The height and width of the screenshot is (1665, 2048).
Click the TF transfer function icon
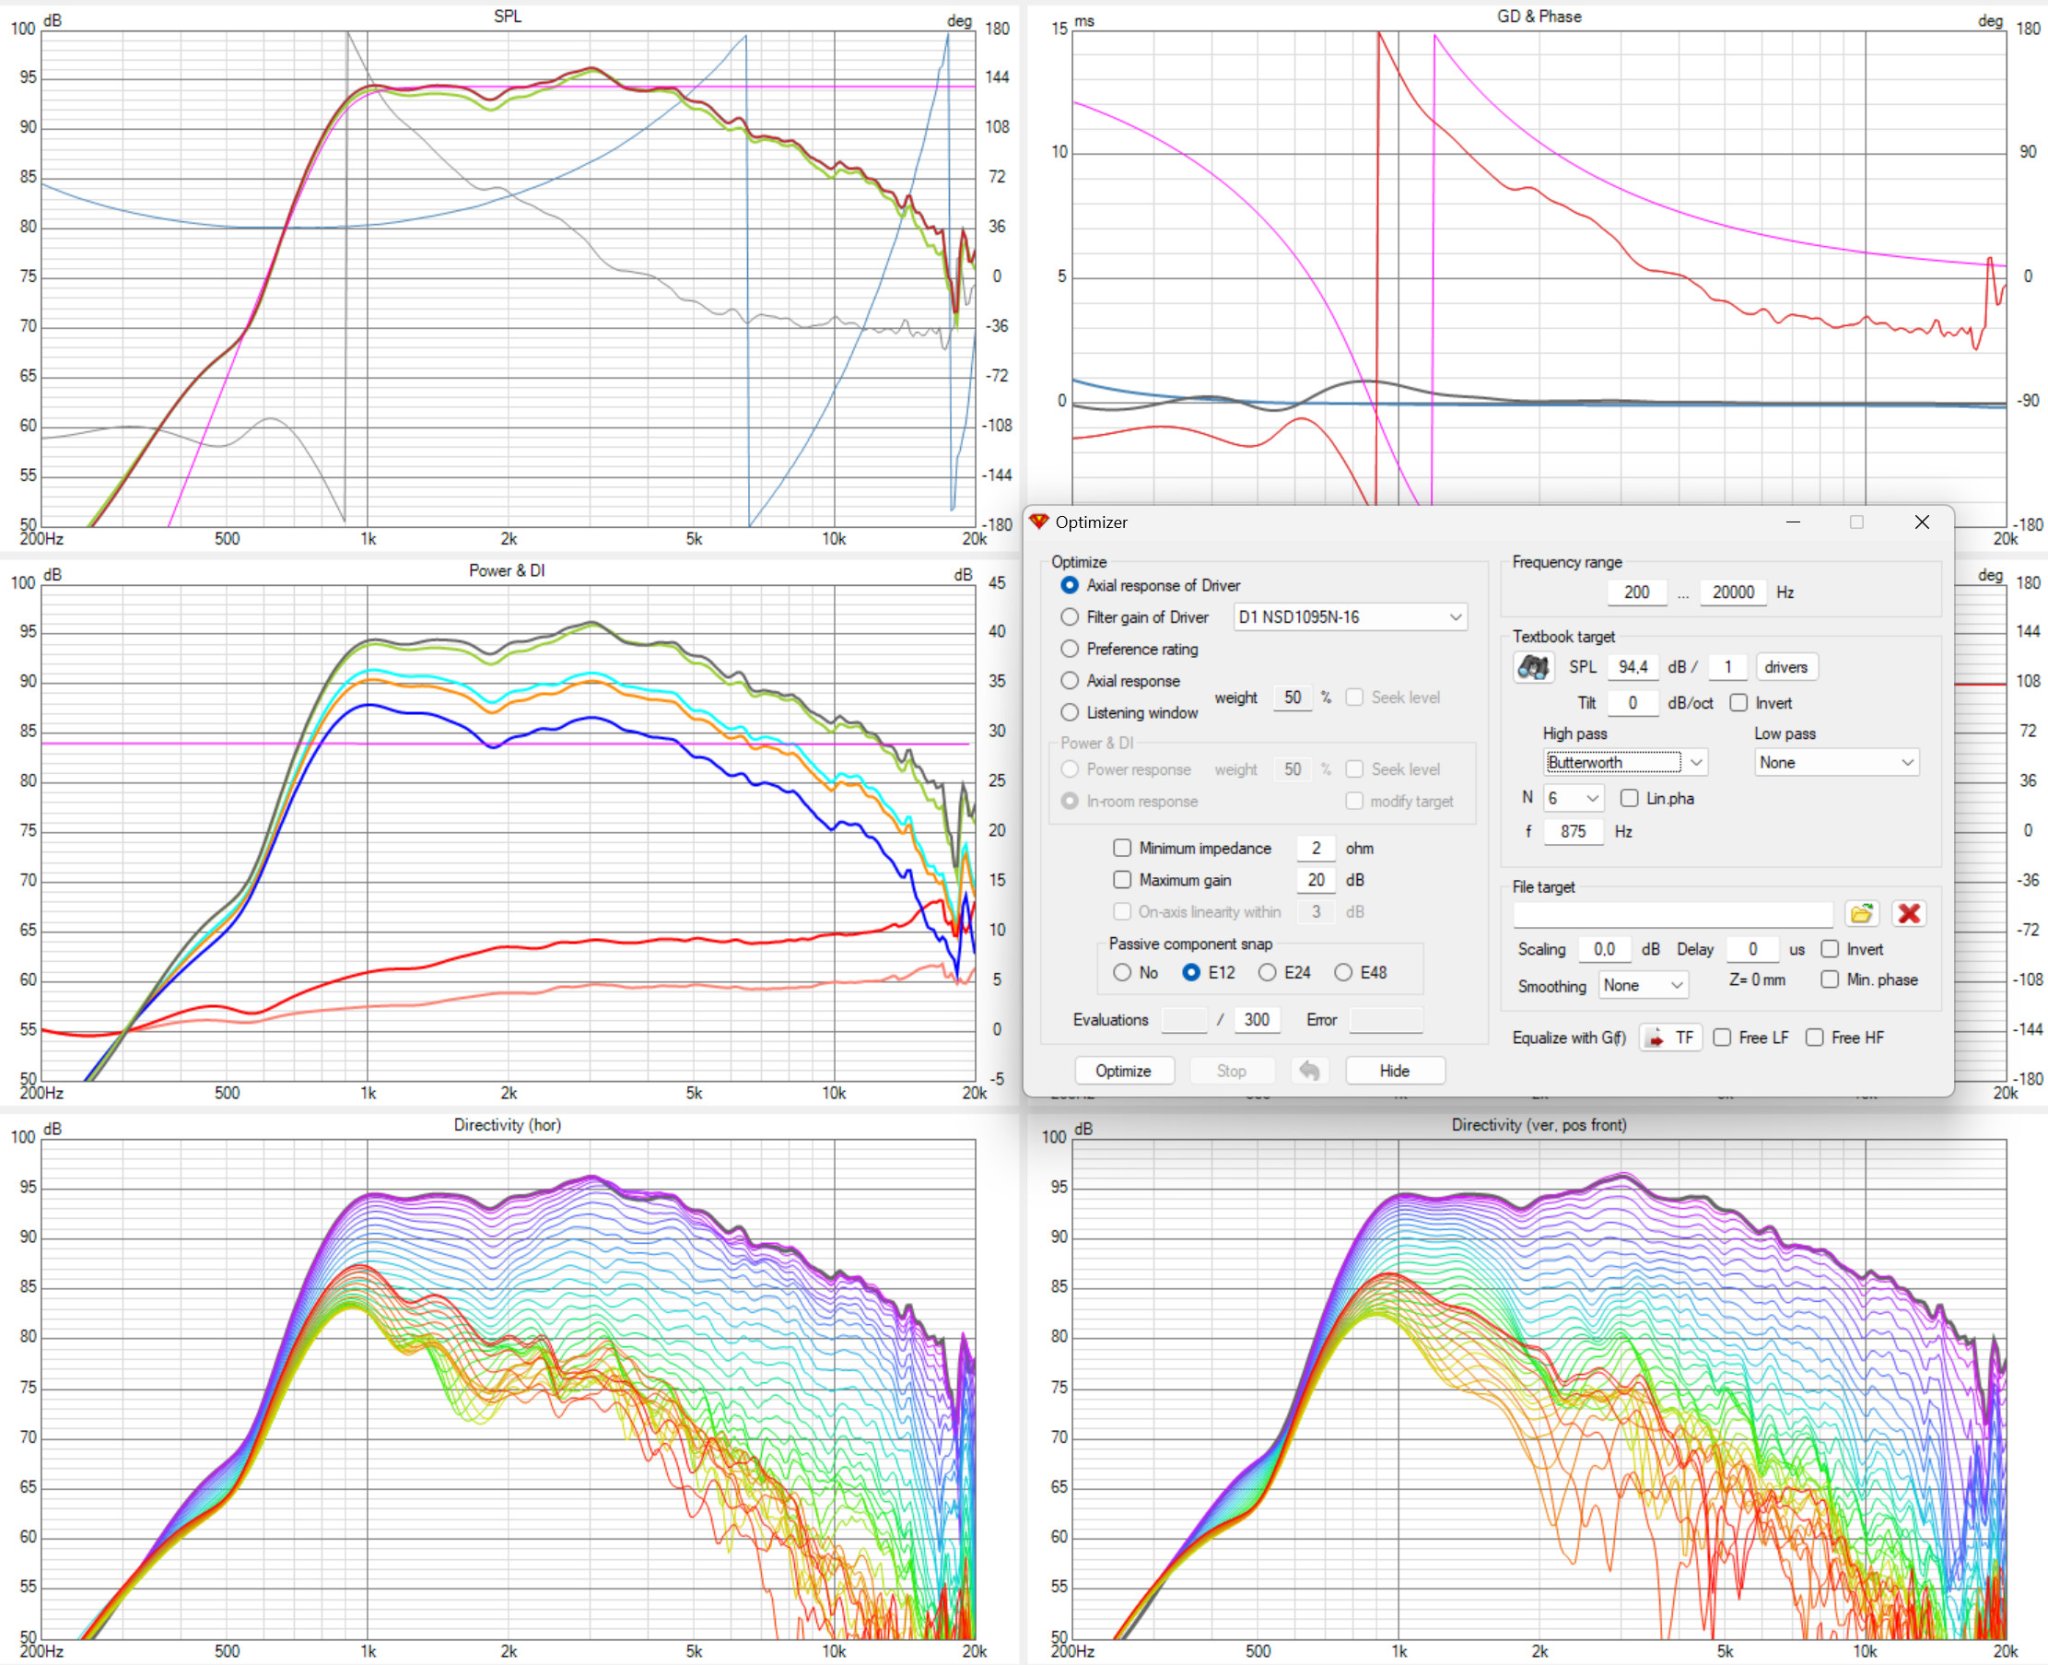[x=1671, y=1038]
